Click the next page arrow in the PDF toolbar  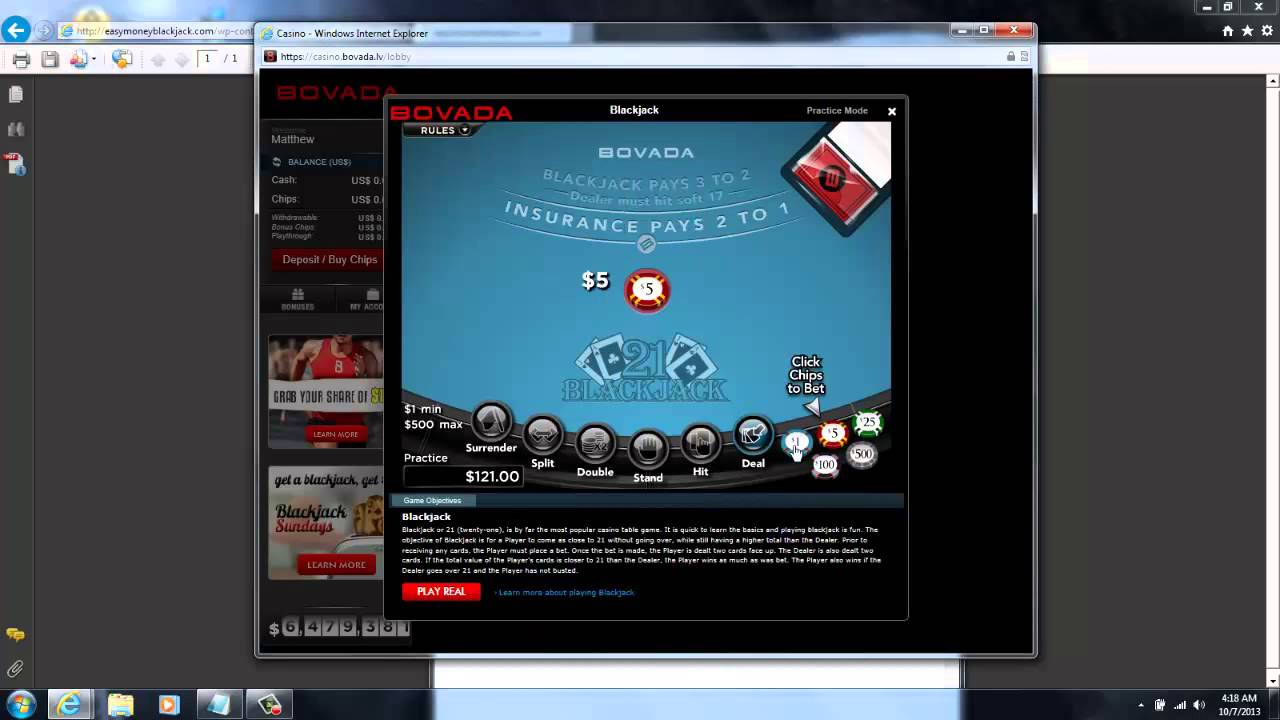[x=181, y=60]
